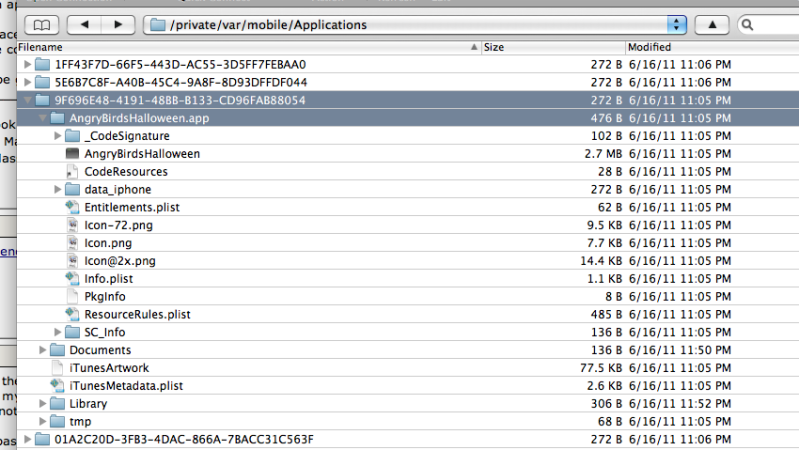Click AngryBirdsHalloween executable file icon
Screen dimensions: 799x450
coord(72,153)
